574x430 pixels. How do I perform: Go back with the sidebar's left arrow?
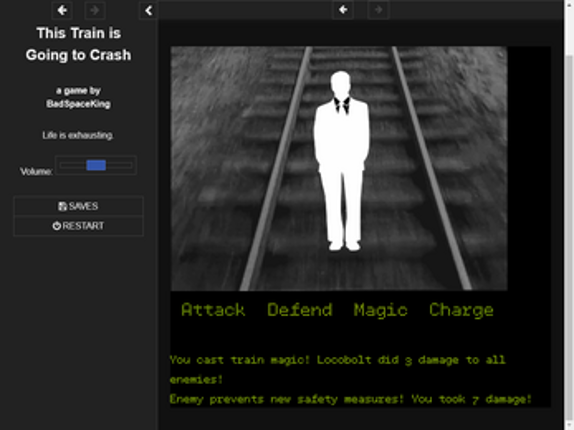62,10
